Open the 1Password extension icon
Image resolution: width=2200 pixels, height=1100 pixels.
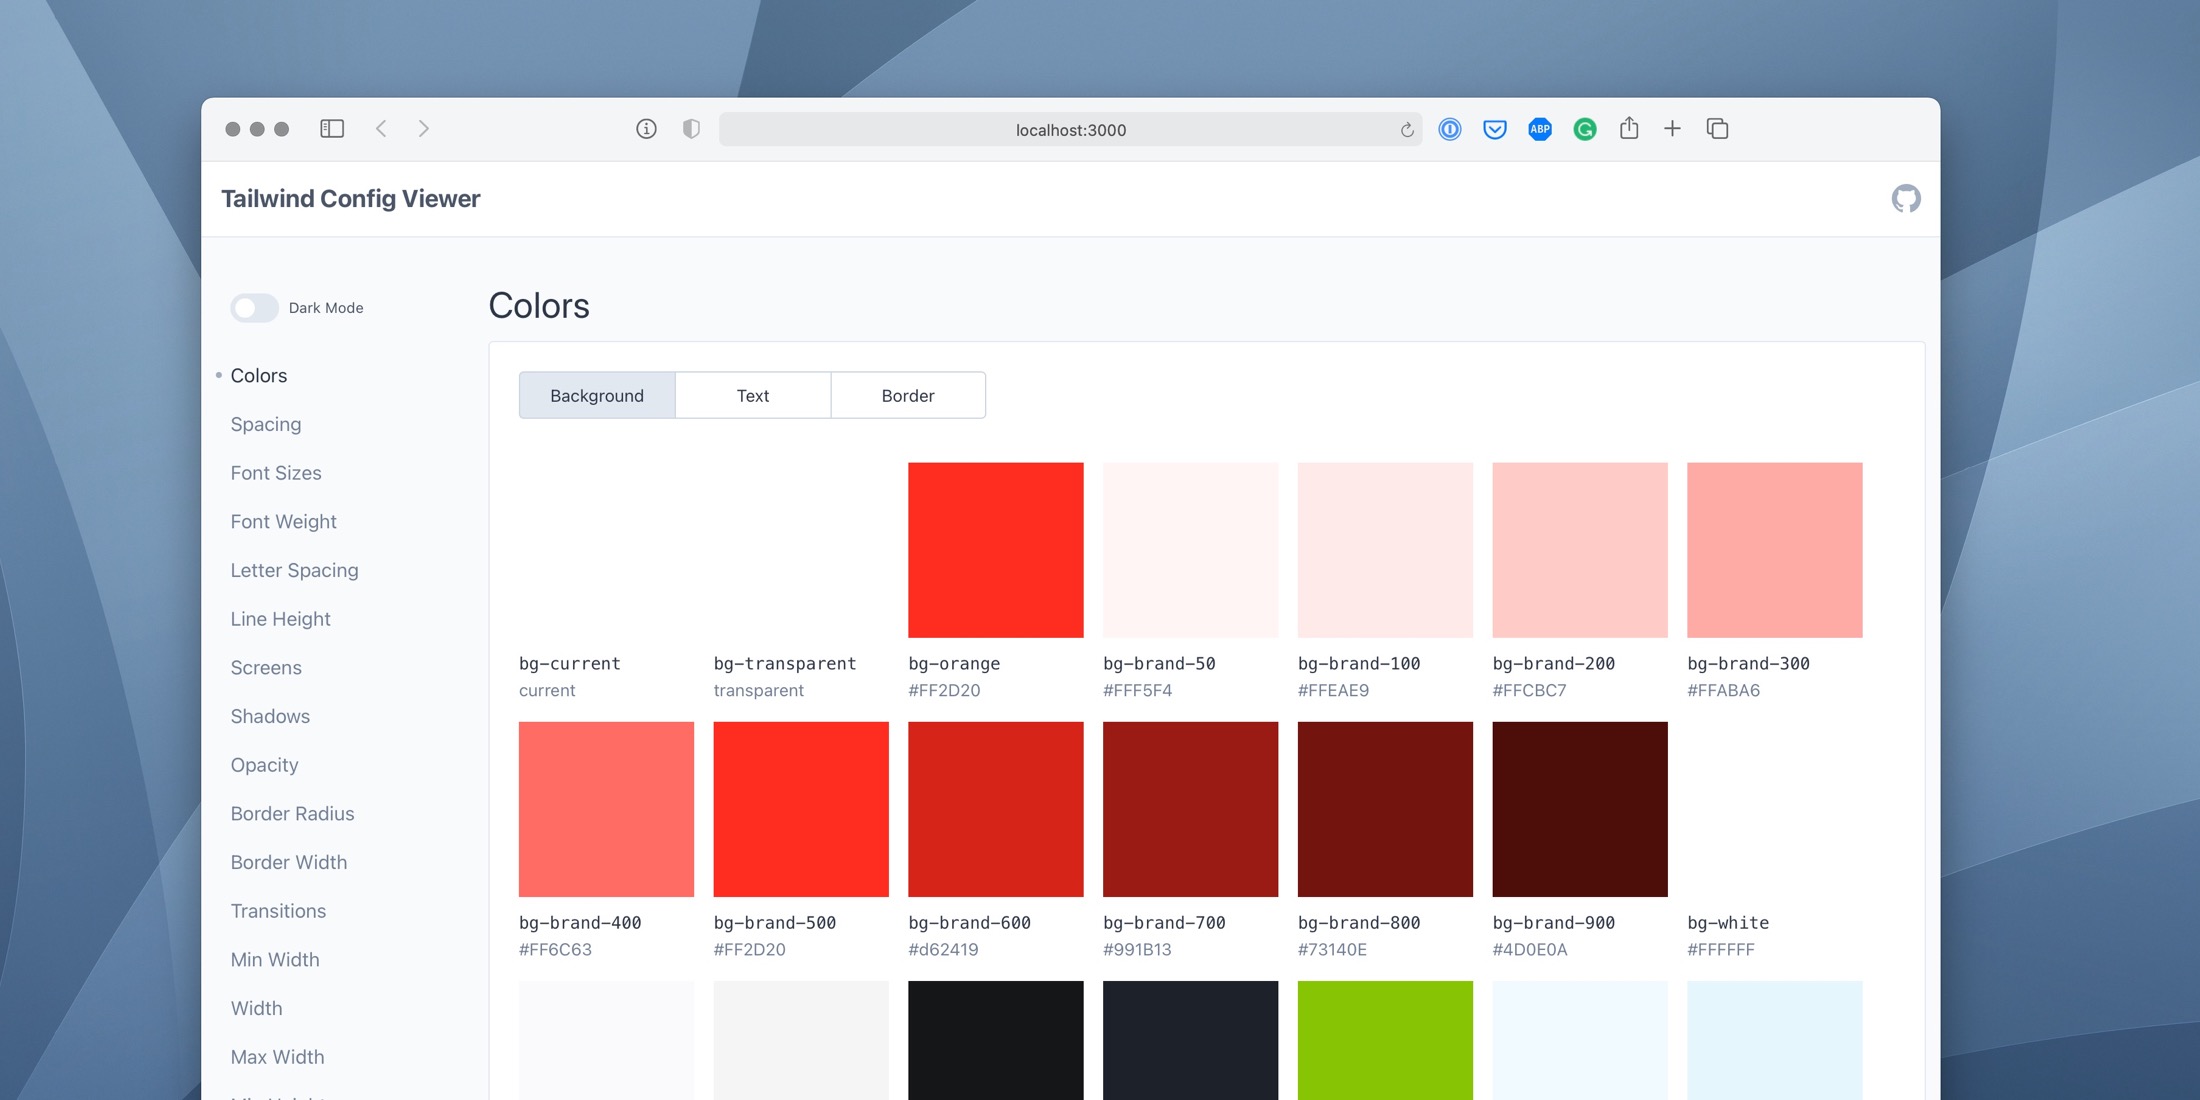tap(1449, 129)
